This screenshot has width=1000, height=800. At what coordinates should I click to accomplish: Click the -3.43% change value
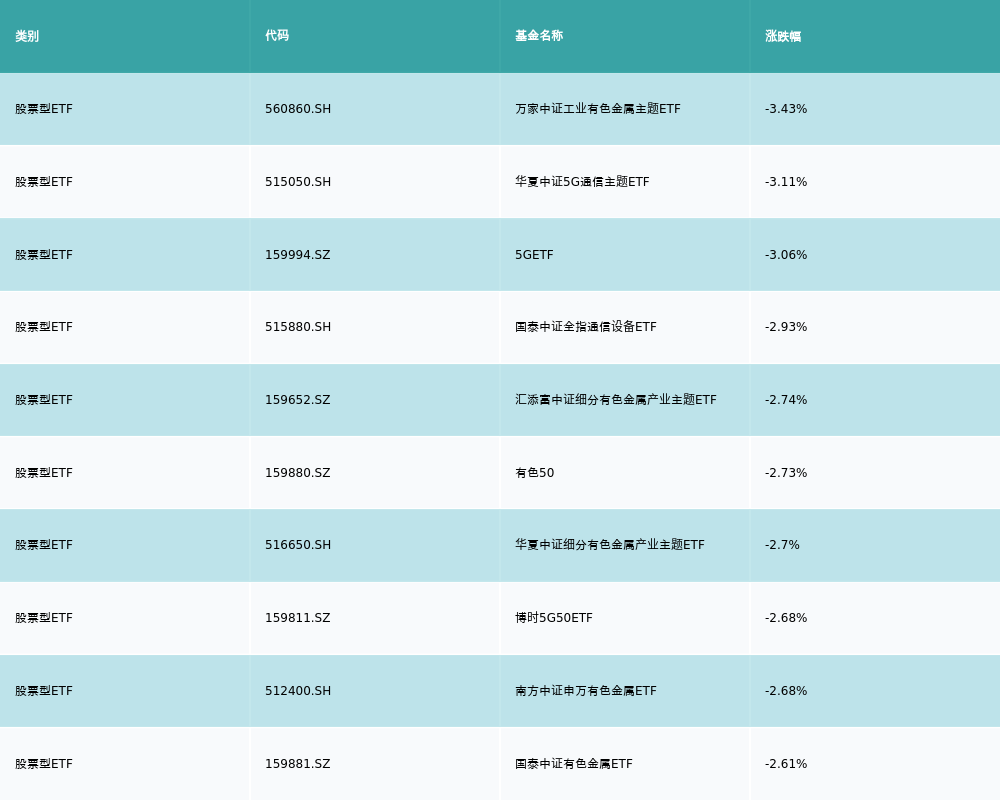coord(786,109)
